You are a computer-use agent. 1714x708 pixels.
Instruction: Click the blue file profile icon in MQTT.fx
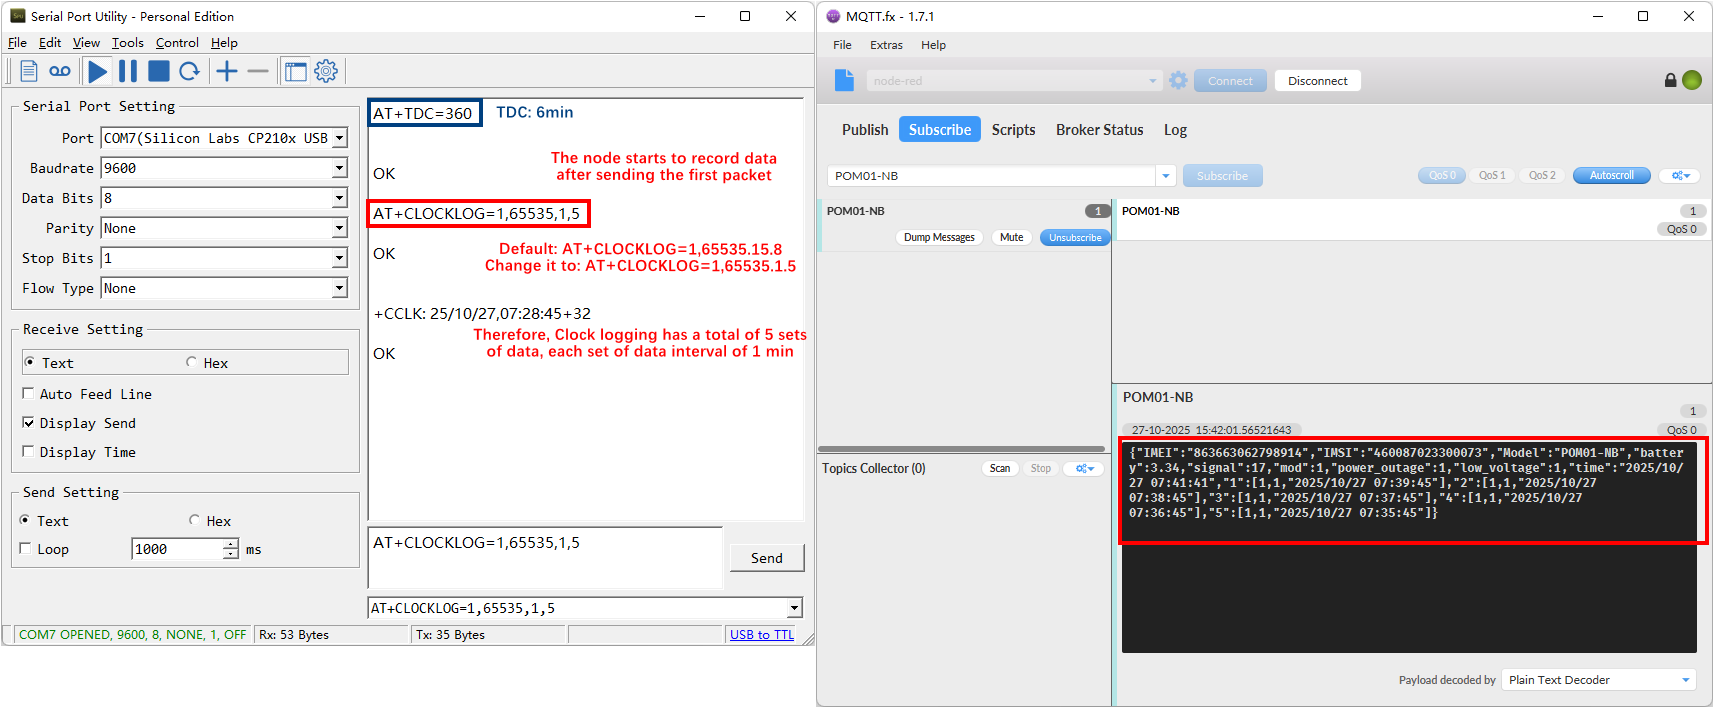click(845, 80)
